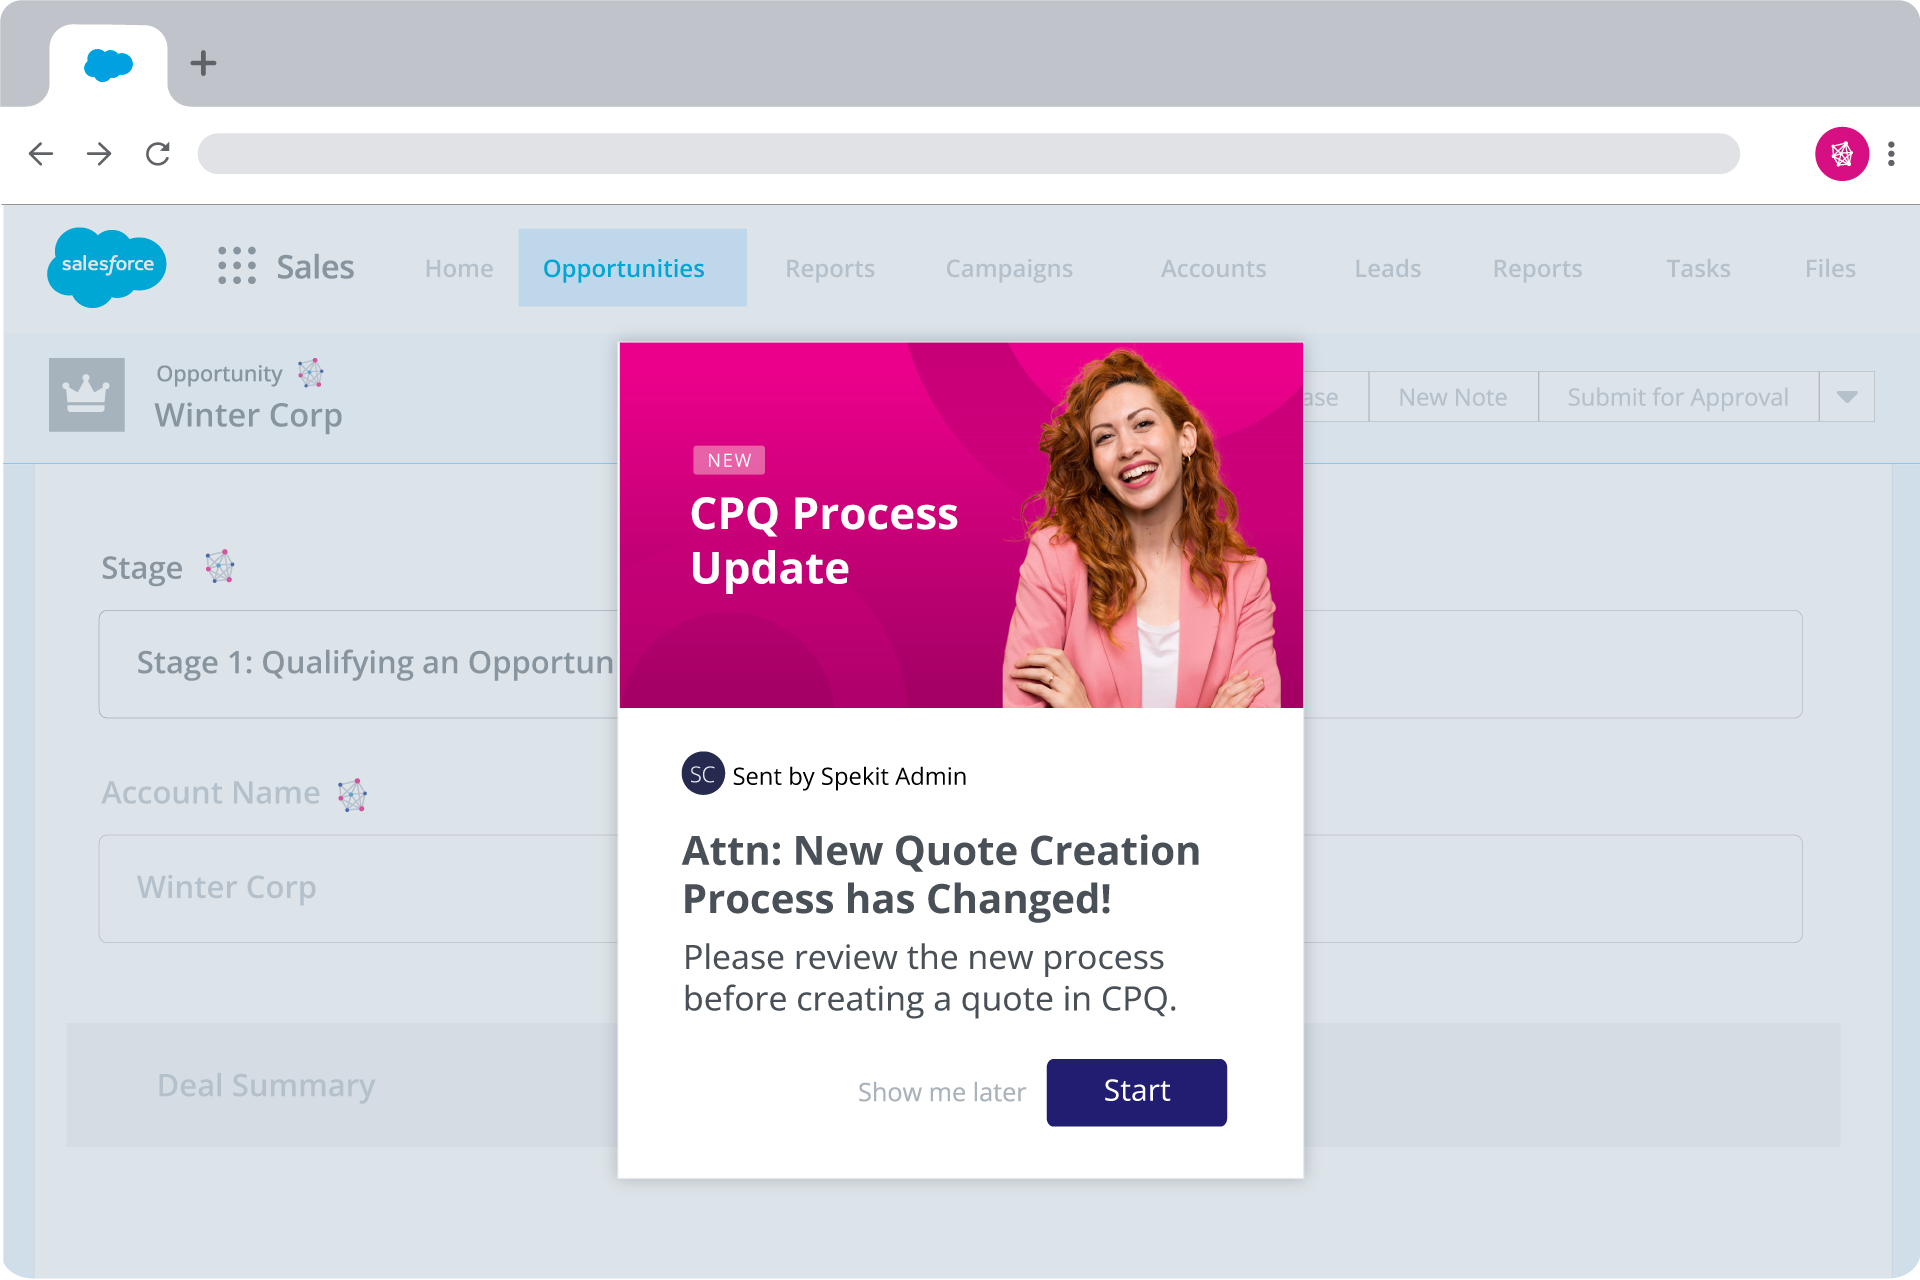Image resolution: width=1920 pixels, height=1280 pixels.
Task: Open the browser three-dot menu
Action: coord(1892,154)
